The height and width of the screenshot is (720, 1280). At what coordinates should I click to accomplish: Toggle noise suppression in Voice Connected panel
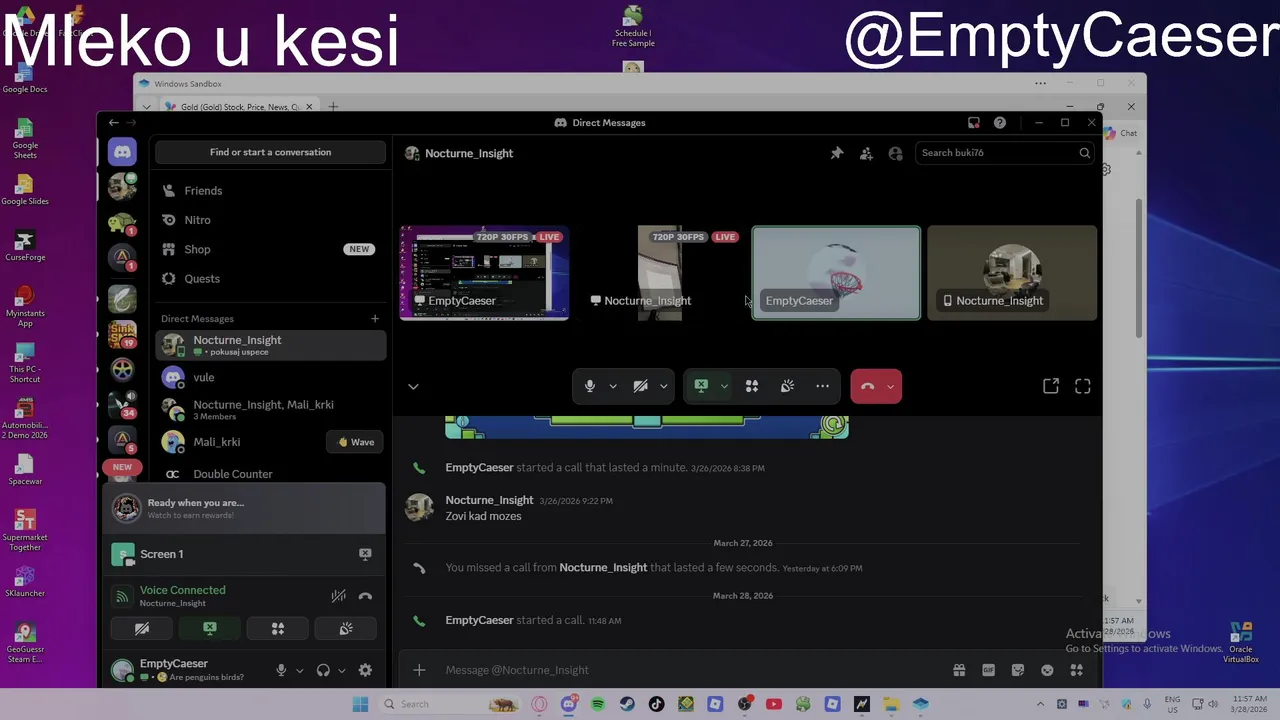tap(339, 596)
